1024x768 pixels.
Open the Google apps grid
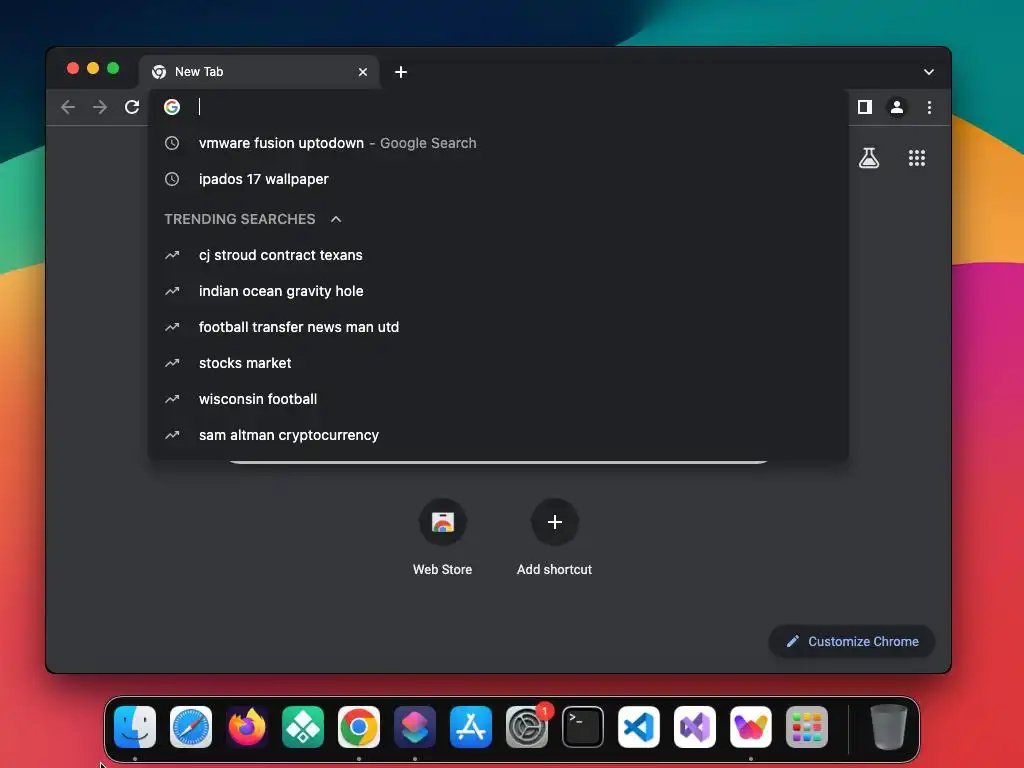tap(917, 157)
